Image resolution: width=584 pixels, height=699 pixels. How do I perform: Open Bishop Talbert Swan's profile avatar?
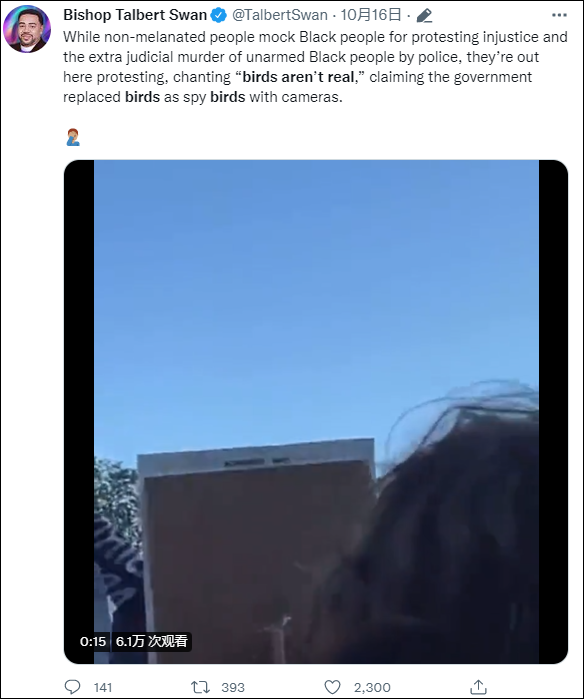click(x=27, y=29)
